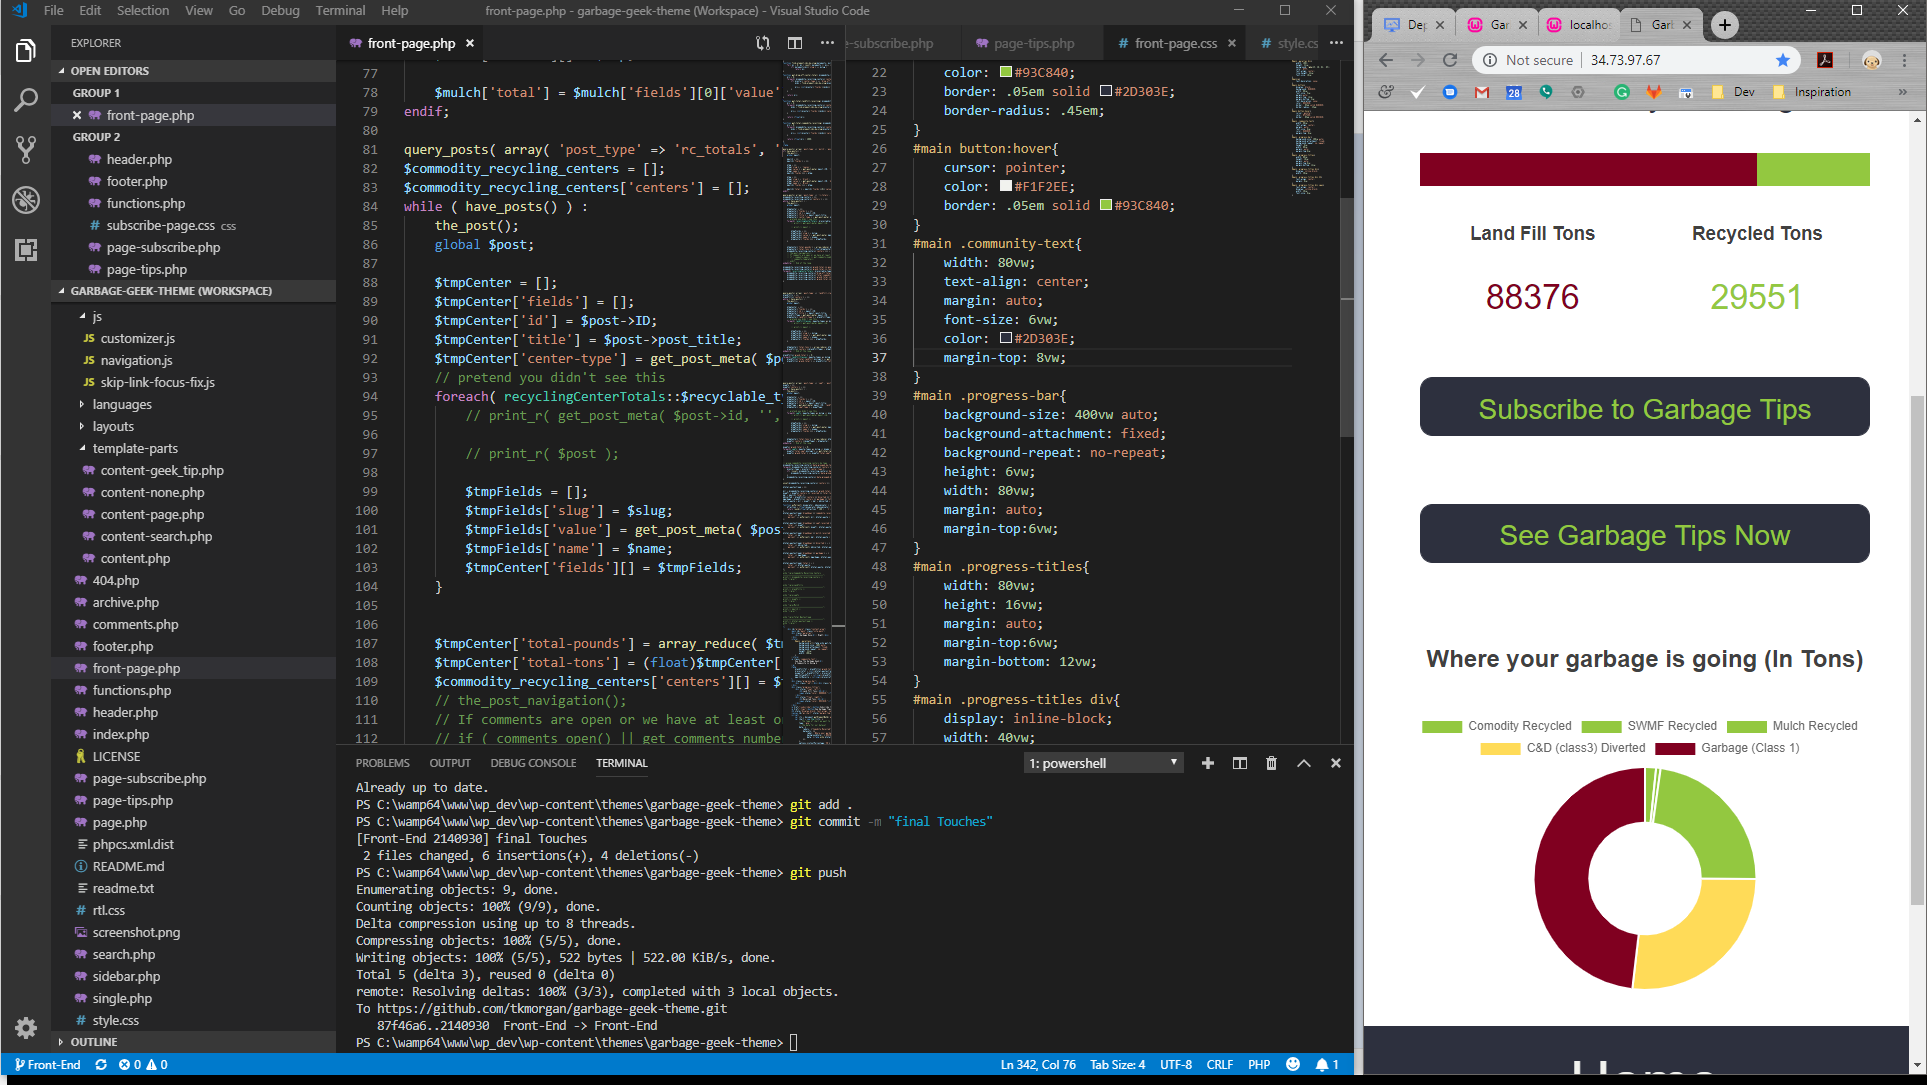The width and height of the screenshot is (1927, 1085).
Task: Expand the languages folder
Action: (x=122, y=404)
